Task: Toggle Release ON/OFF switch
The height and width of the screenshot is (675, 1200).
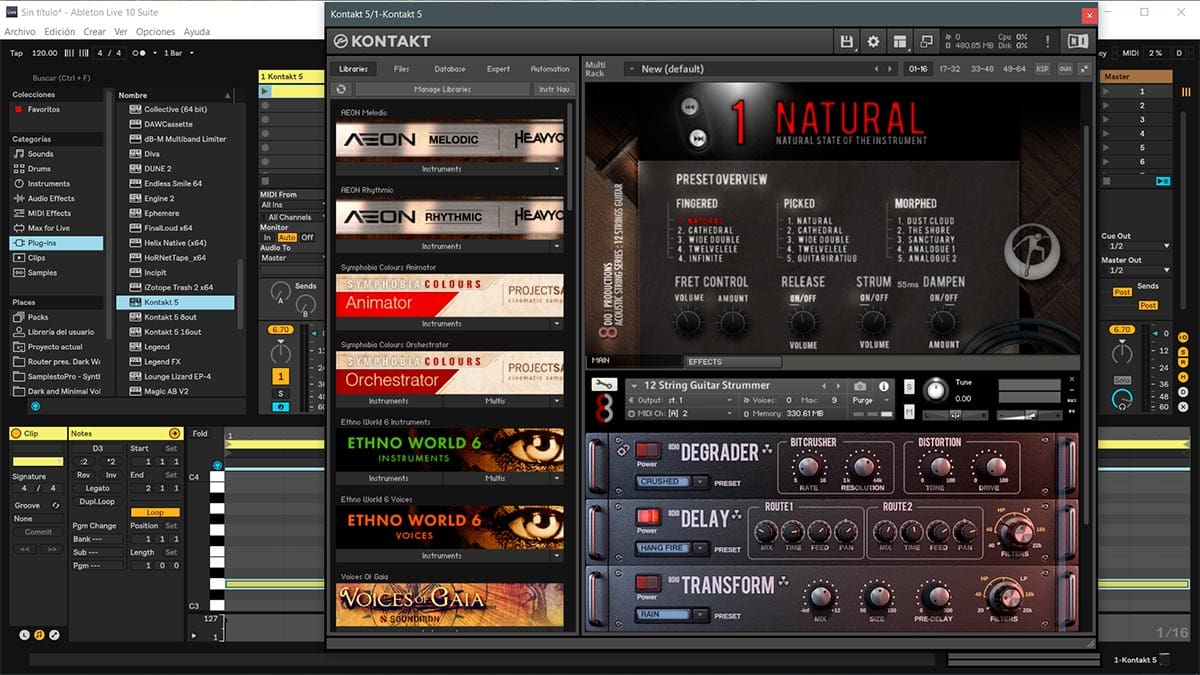Action: (803, 298)
